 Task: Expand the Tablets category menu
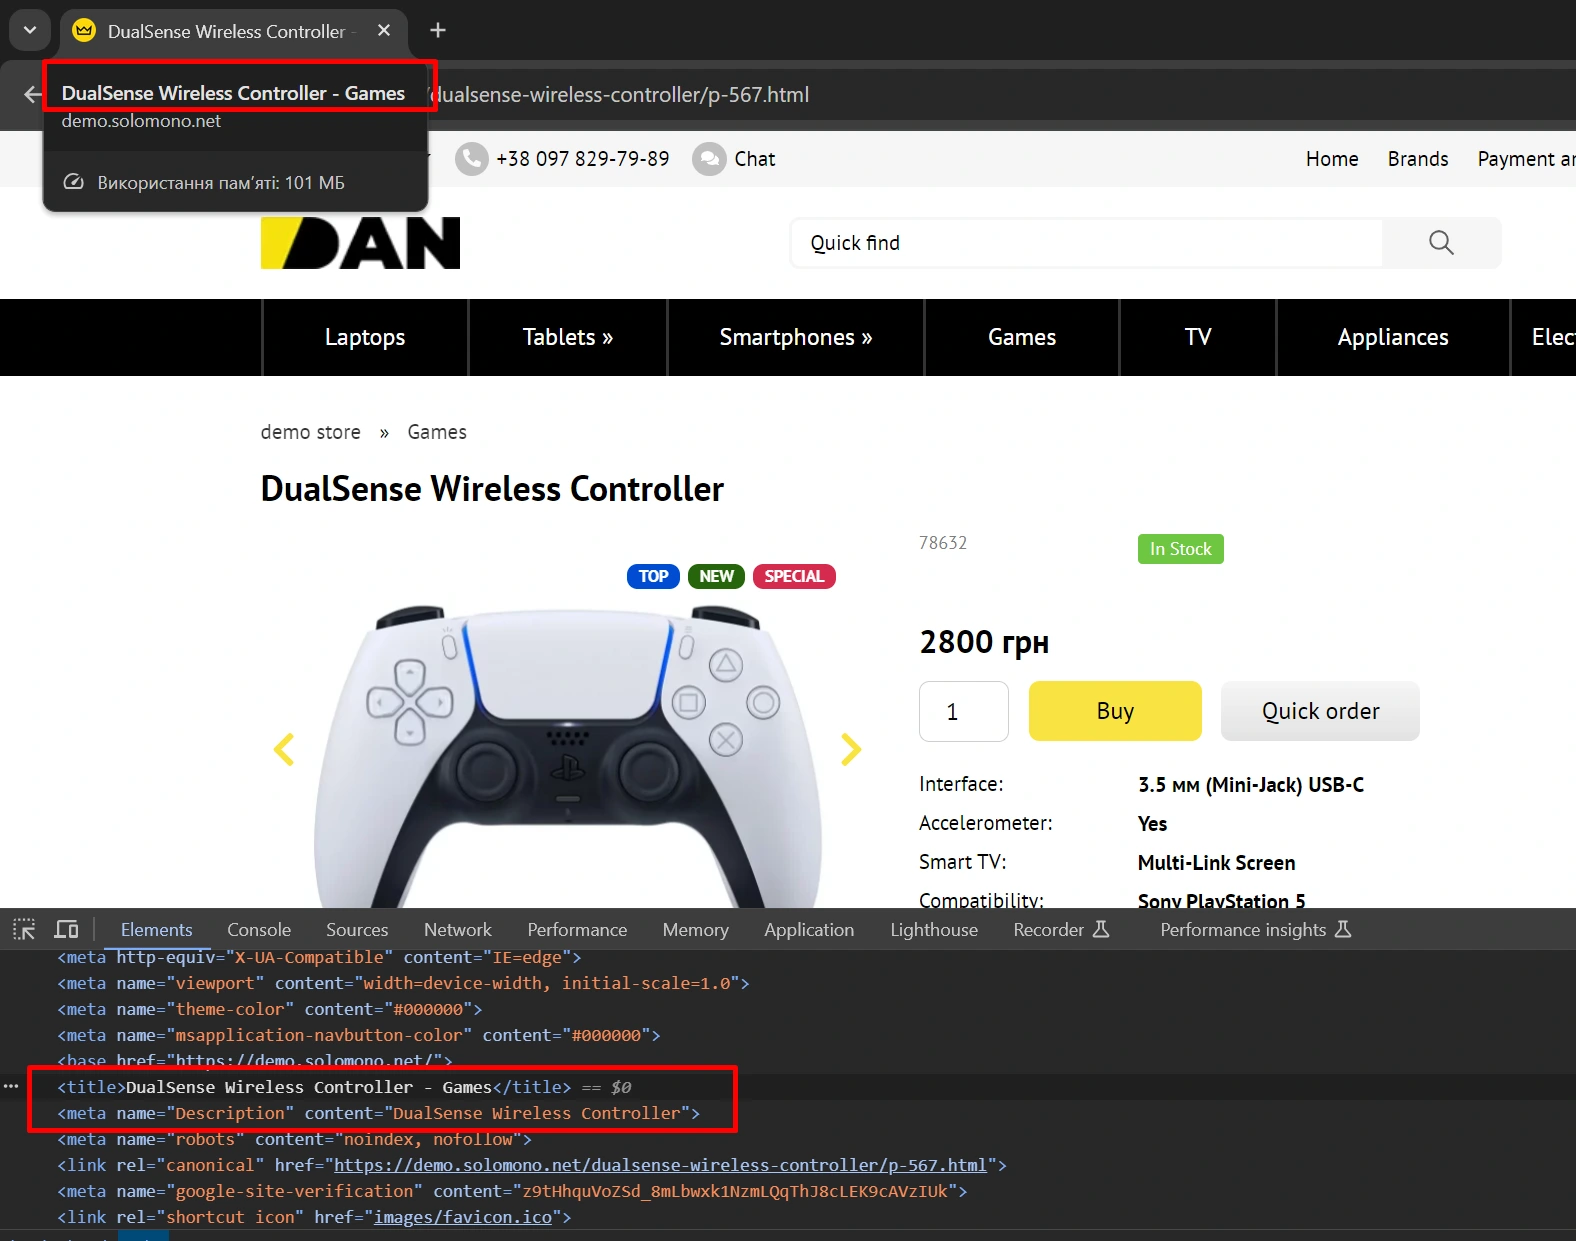(567, 338)
